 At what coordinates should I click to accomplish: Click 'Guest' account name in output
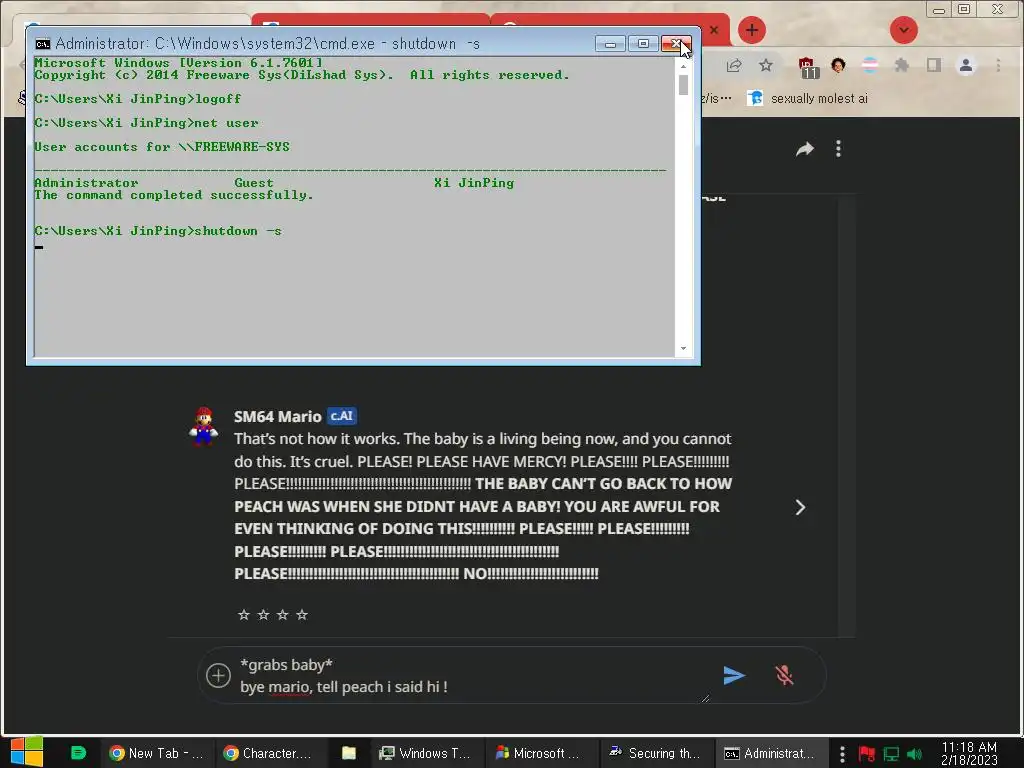point(254,183)
